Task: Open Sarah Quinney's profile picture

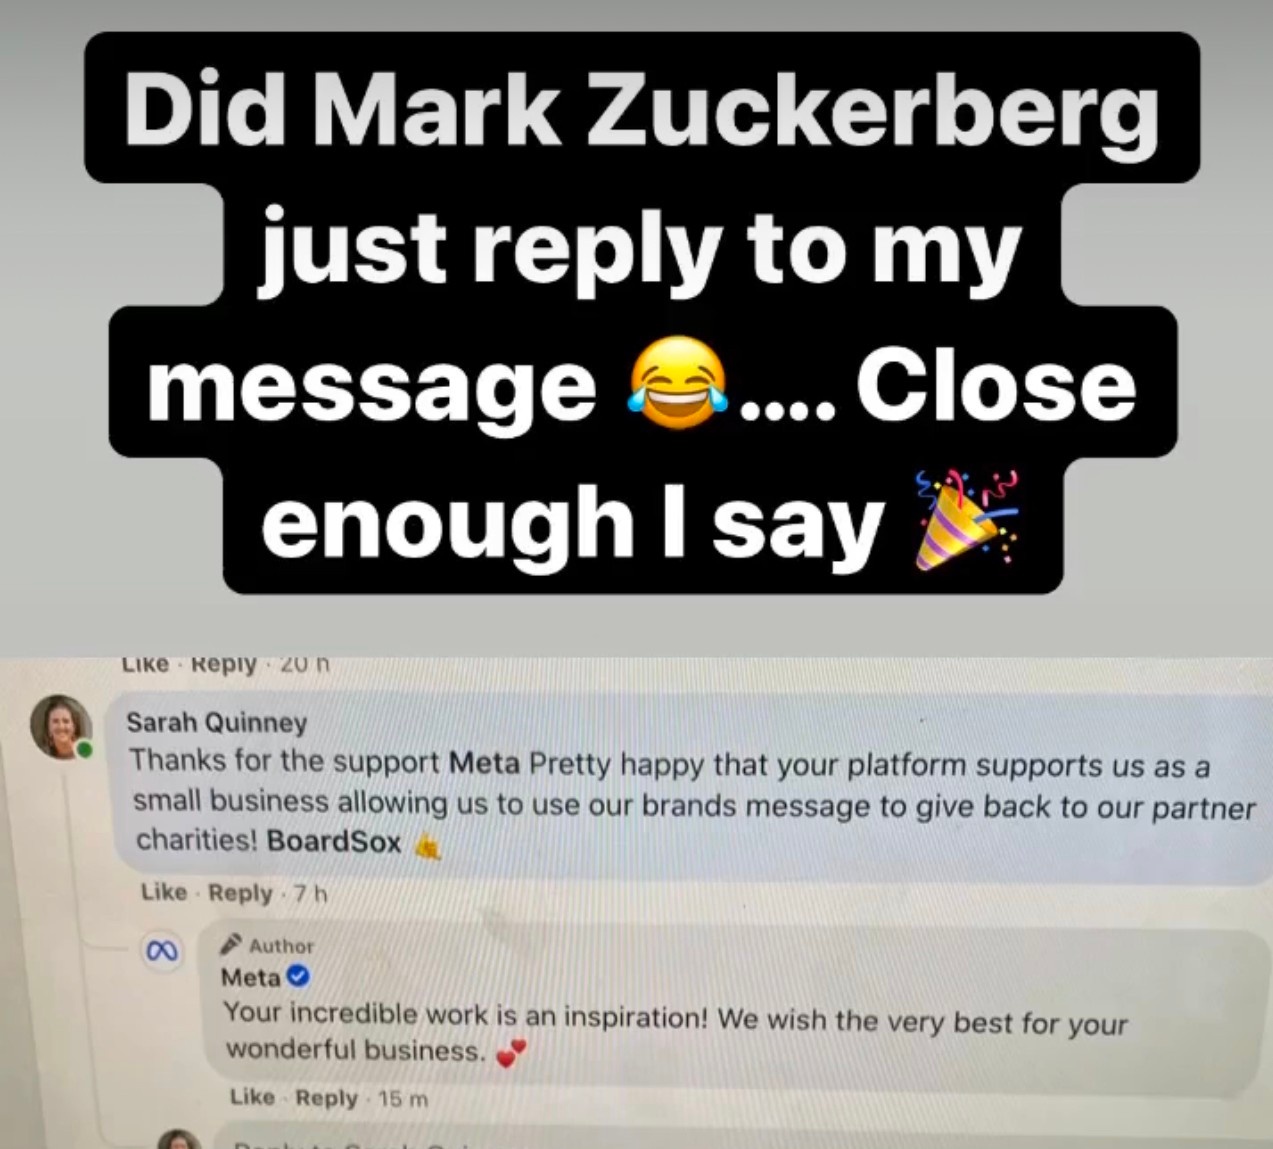Action: 62,726
